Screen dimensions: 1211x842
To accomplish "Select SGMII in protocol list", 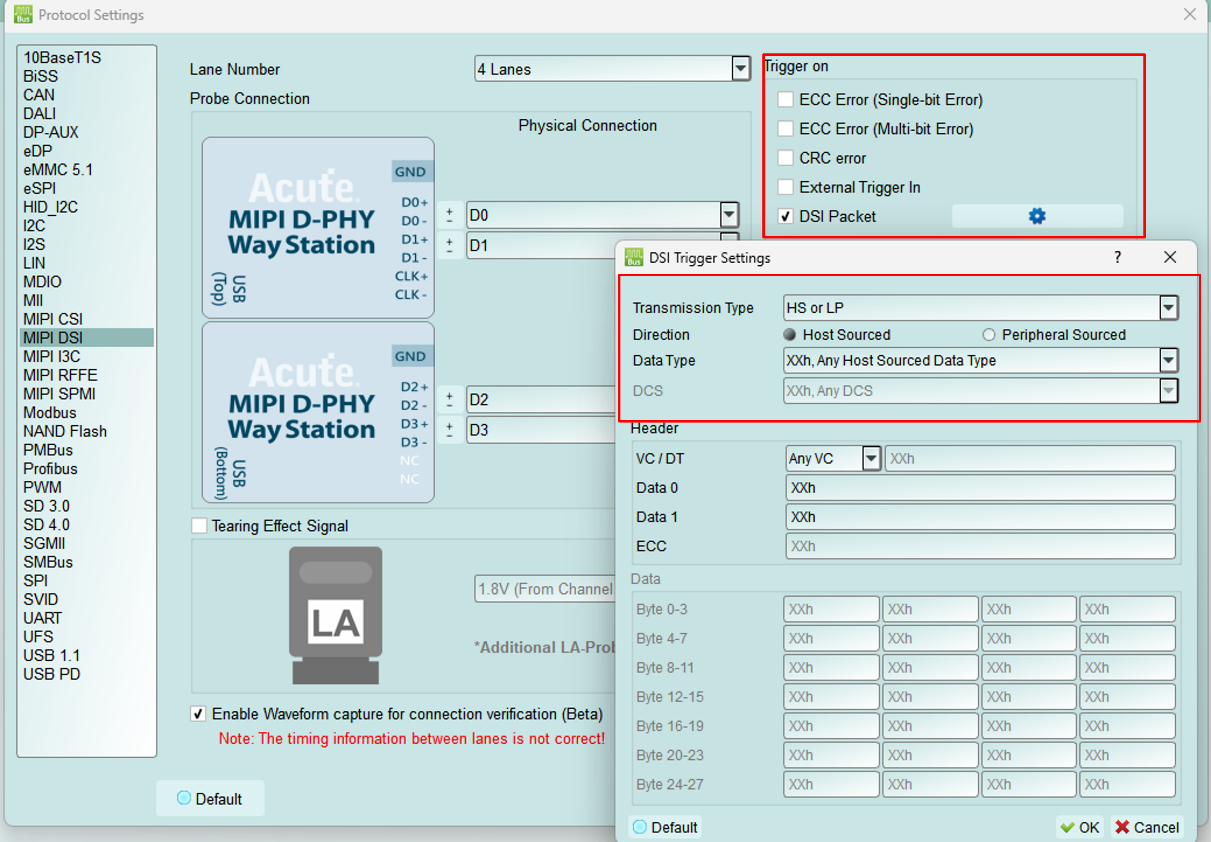I will click(x=45, y=543).
